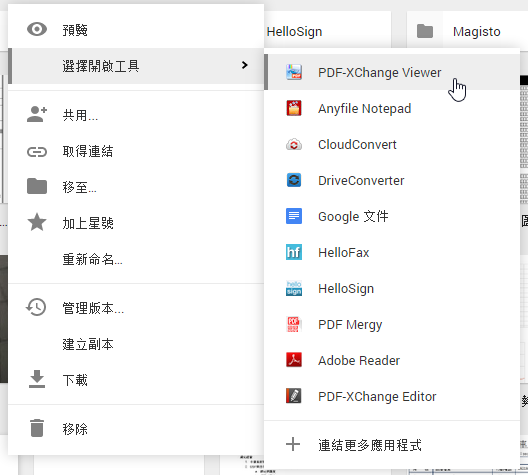Viewport: 528px width, 475px height.
Task: Open with Adobe Reader
Action: (392, 360)
